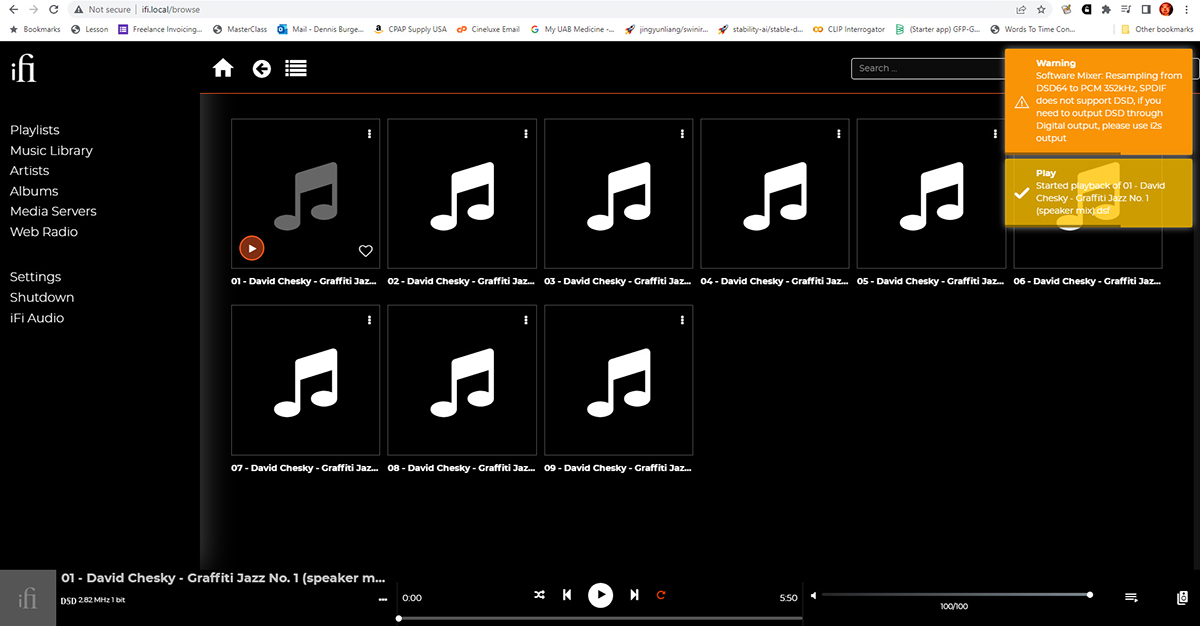Select the track 07 music note thumbnail
Image resolution: width=1200 pixels, height=626 pixels.
click(306, 380)
